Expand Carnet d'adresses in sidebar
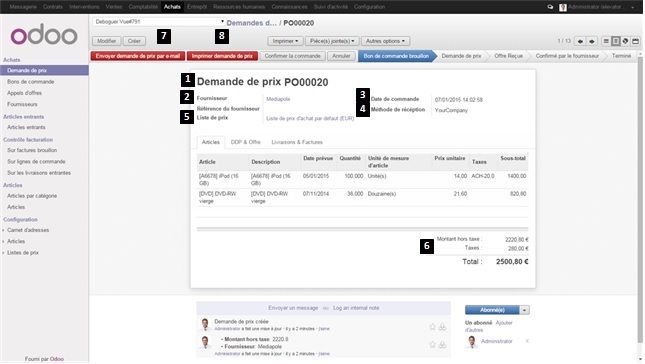 [x=28, y=230]
